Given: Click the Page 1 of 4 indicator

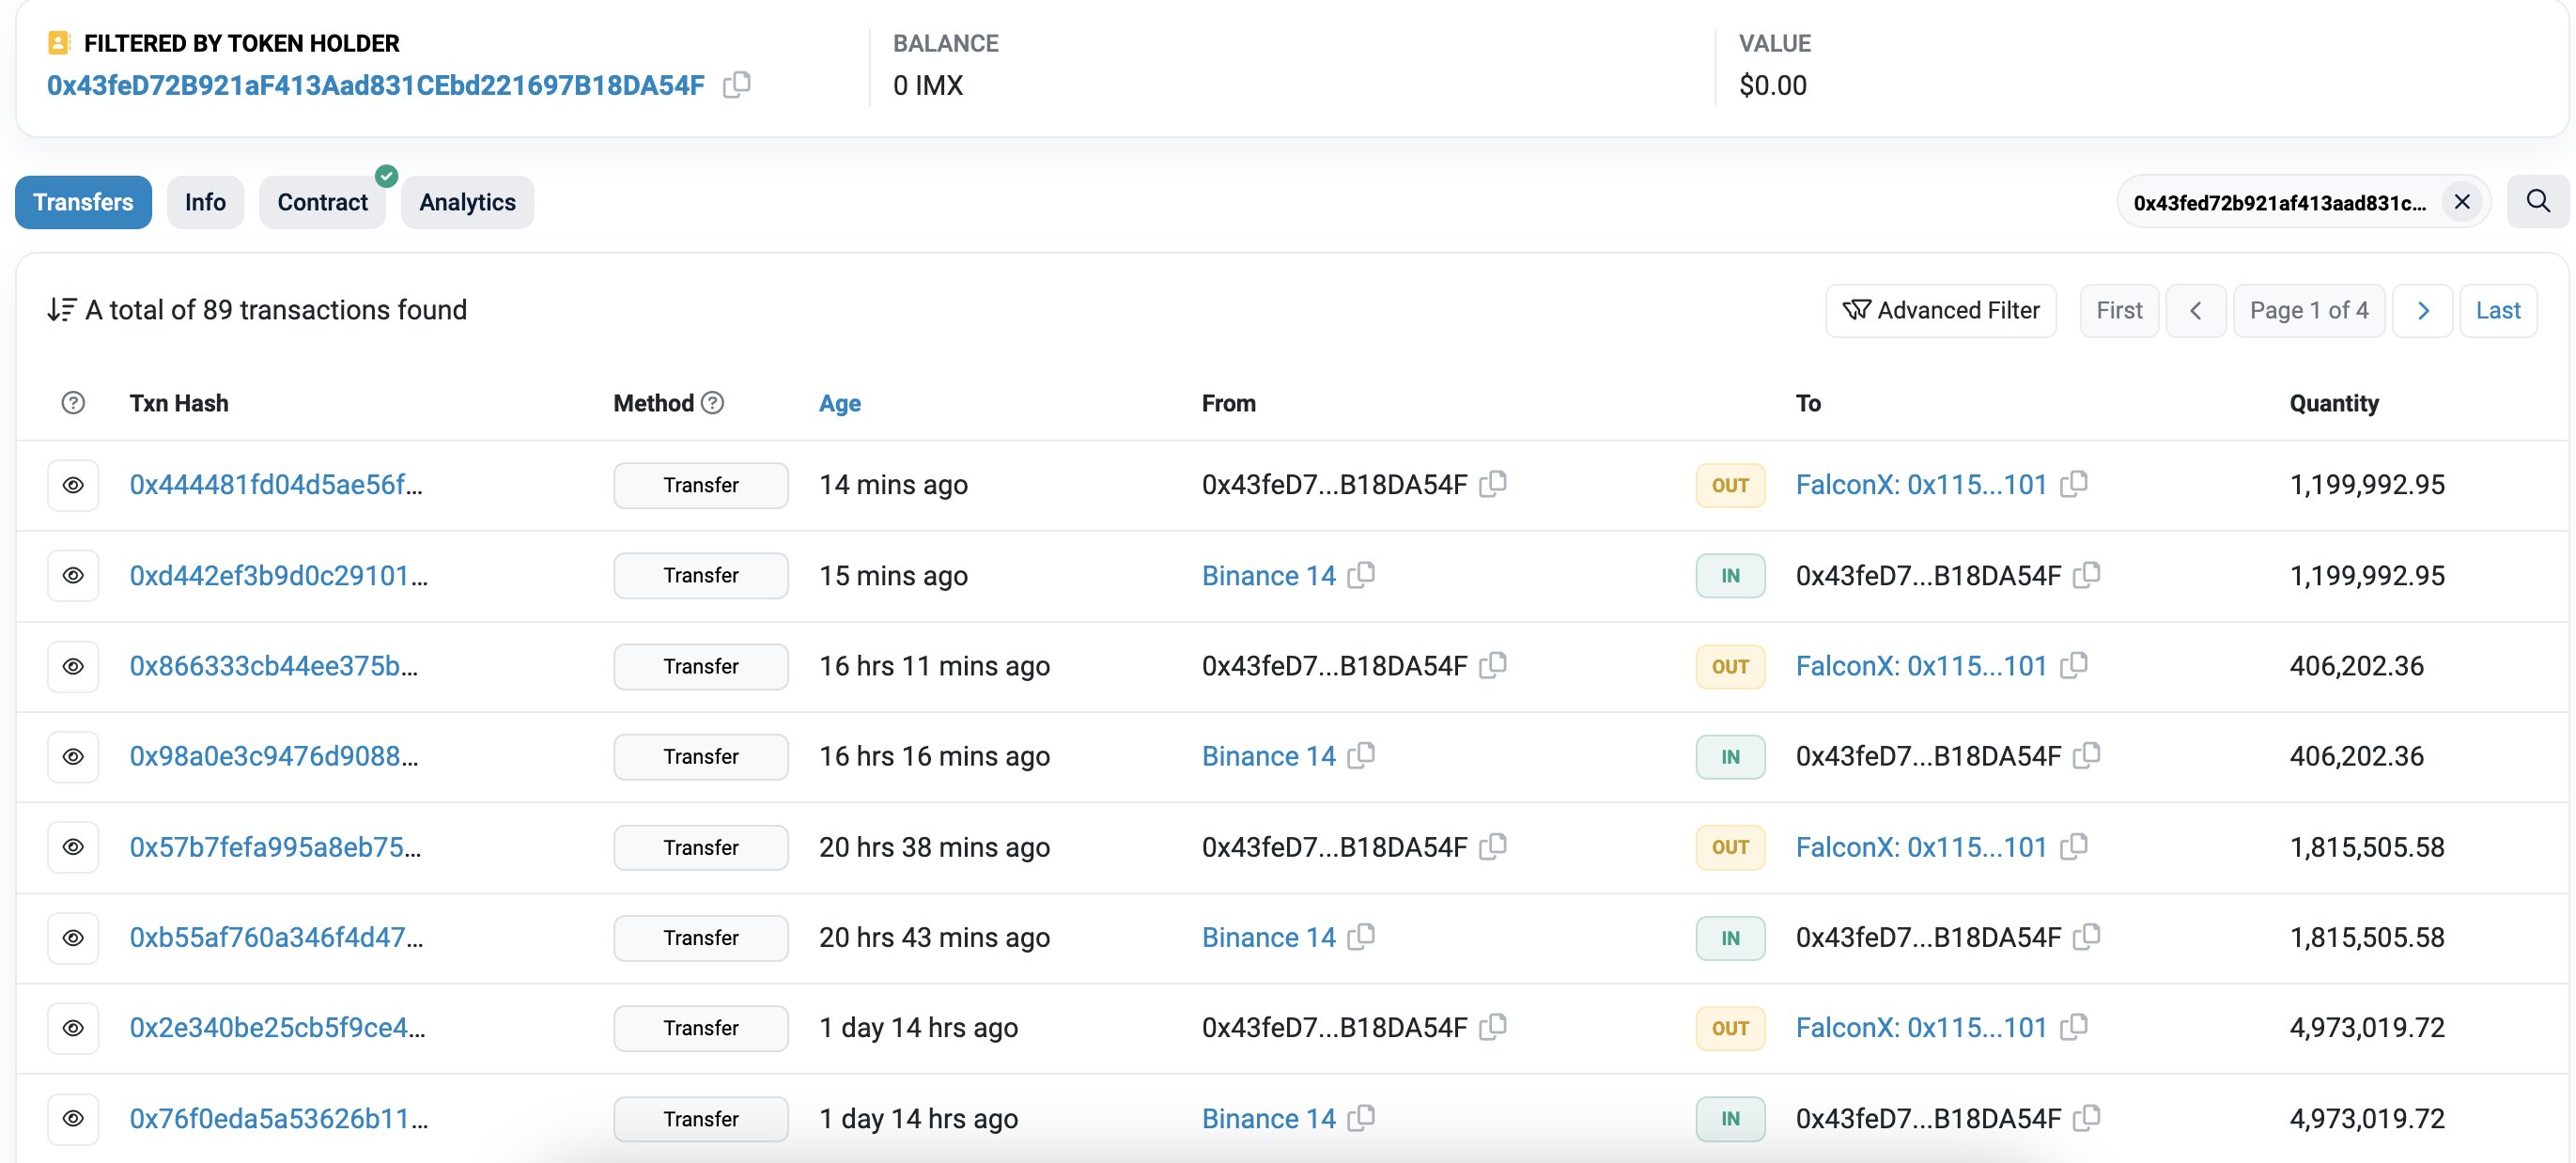Looking at the screenshot, I should pyautogui.click(x=2309, y=311).
